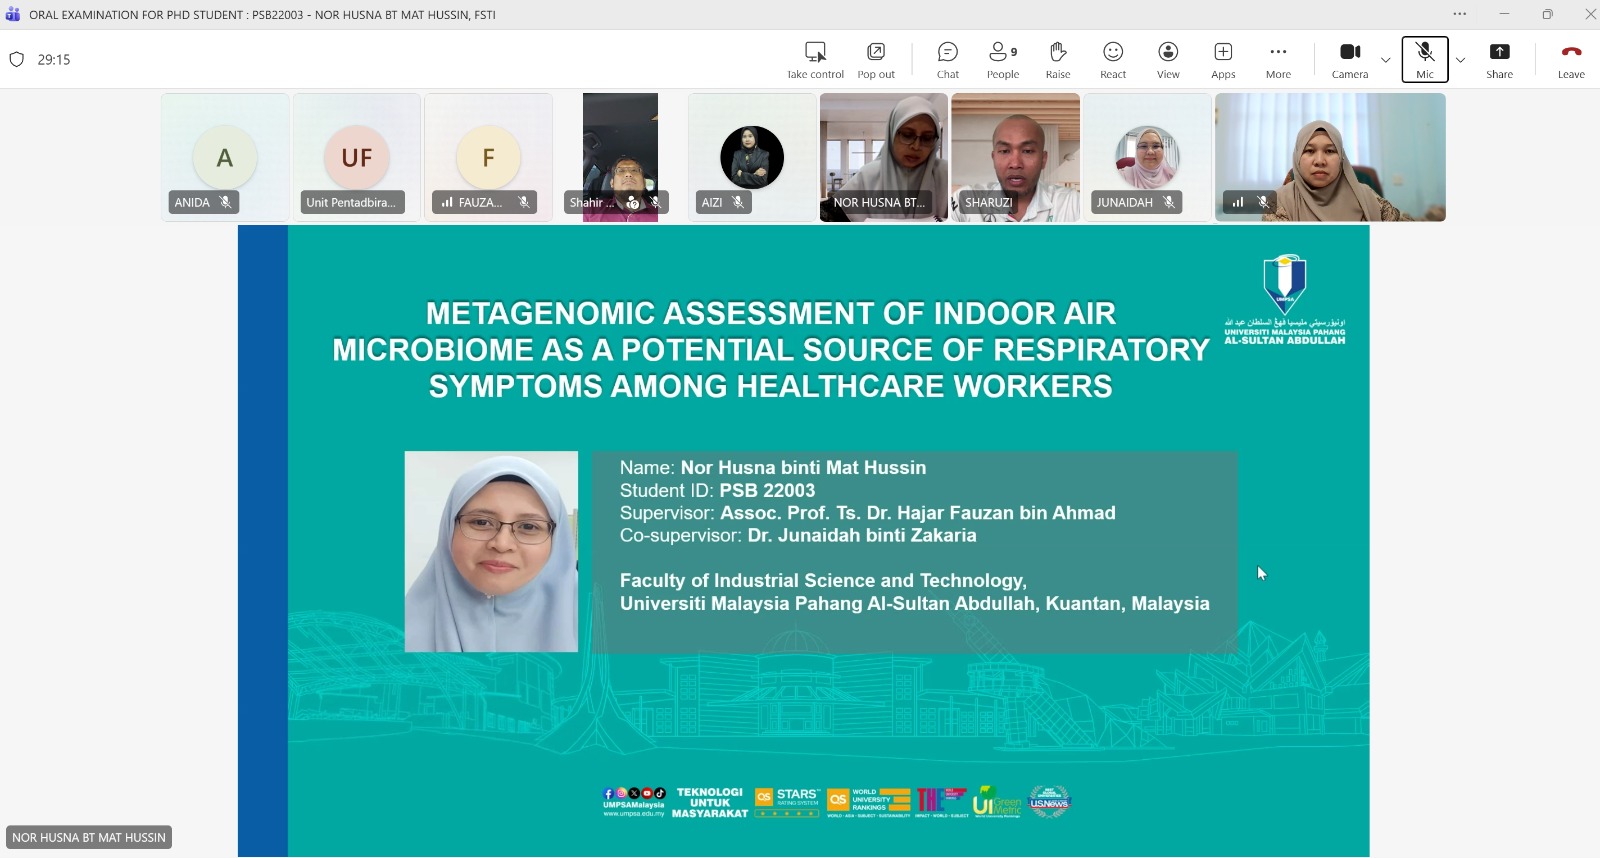This screenshot has height=858, width=1600.
Task: Leave the meeting
Action: 1571,60
